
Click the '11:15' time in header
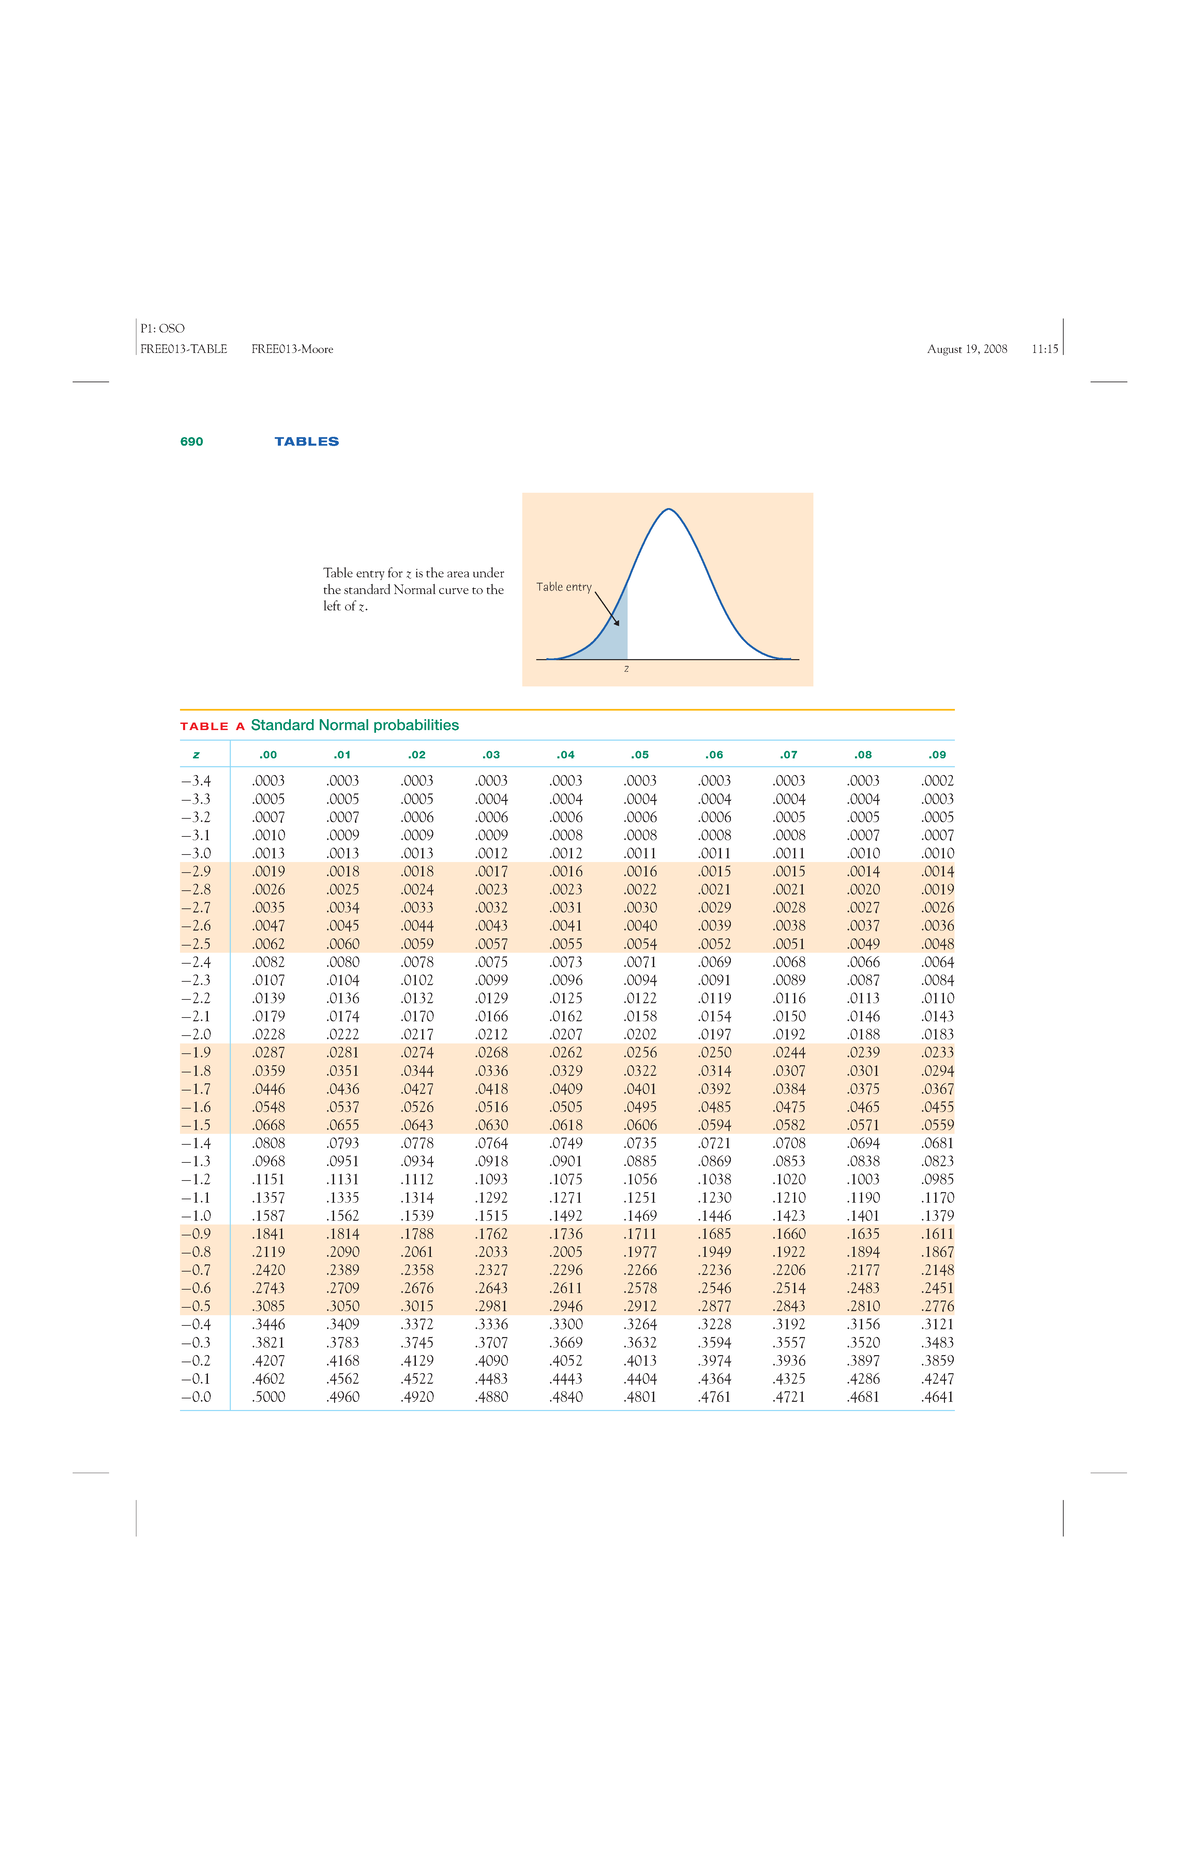pyautogui.click(x=1044, y=349)
